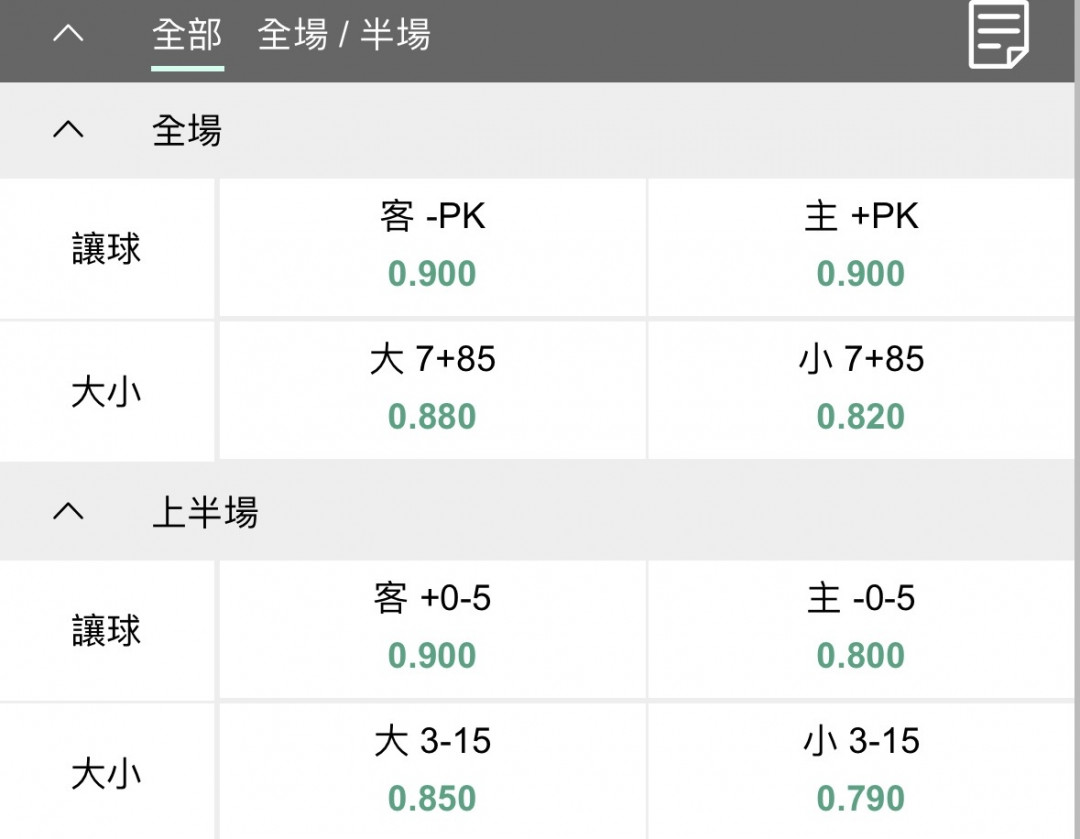
Task: Select full-time 主 +PK odds 0.900
Action: [861, 247]
